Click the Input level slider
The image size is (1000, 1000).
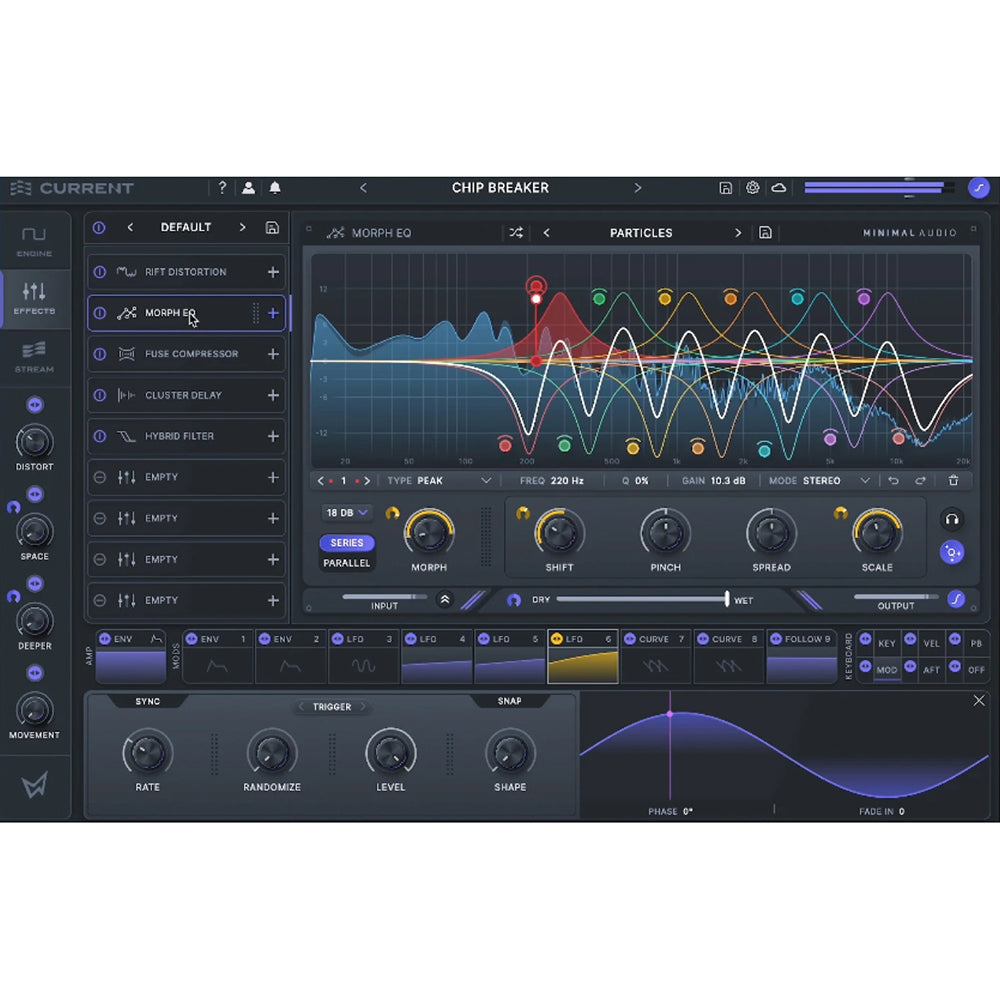coord(385,596)
